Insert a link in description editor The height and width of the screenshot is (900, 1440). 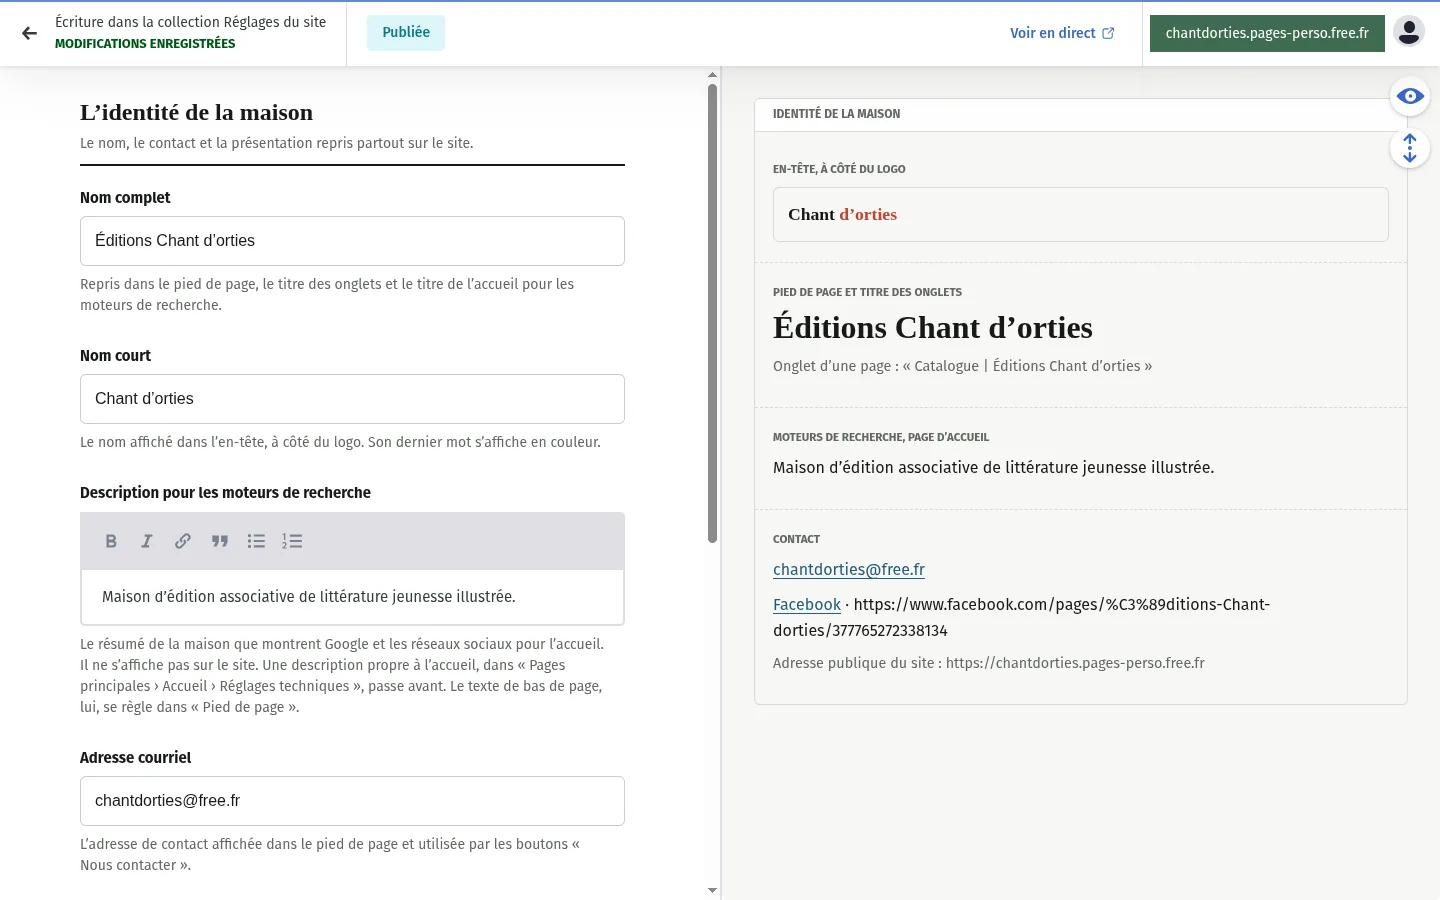click(183, 541)
